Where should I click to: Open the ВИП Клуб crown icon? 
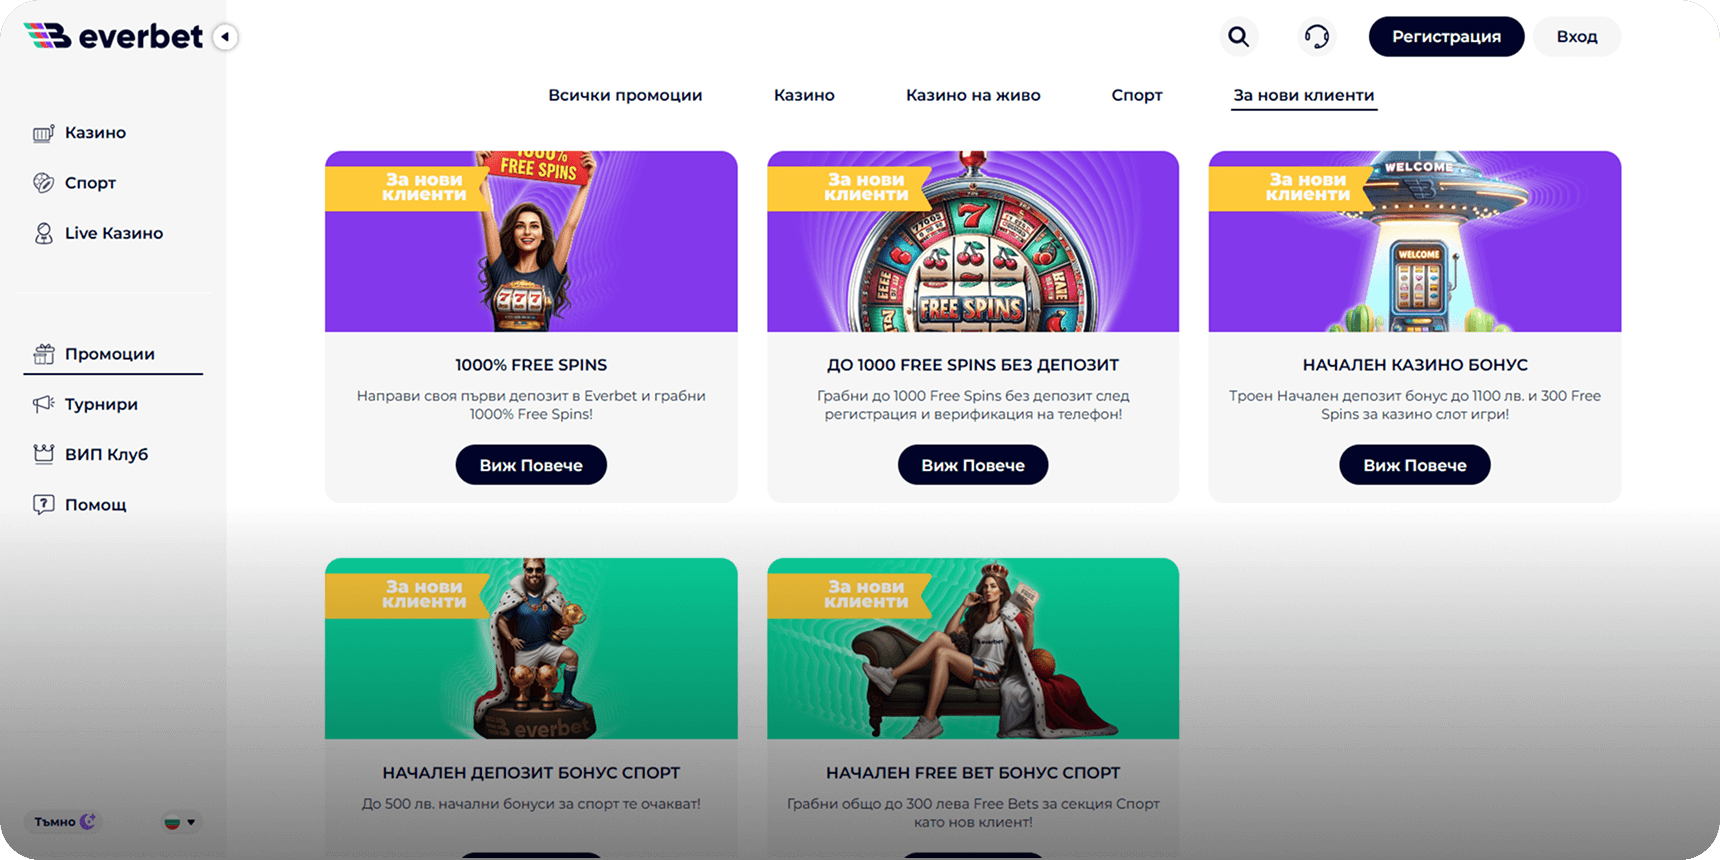click(x=43, y=454)
